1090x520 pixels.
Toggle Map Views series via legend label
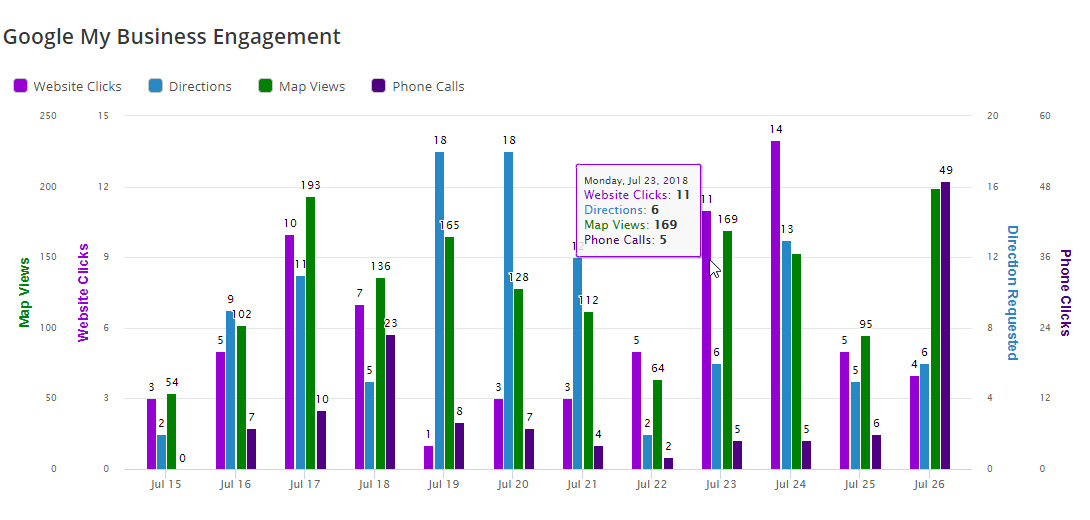pyautogui.click(x=312, y=86)
